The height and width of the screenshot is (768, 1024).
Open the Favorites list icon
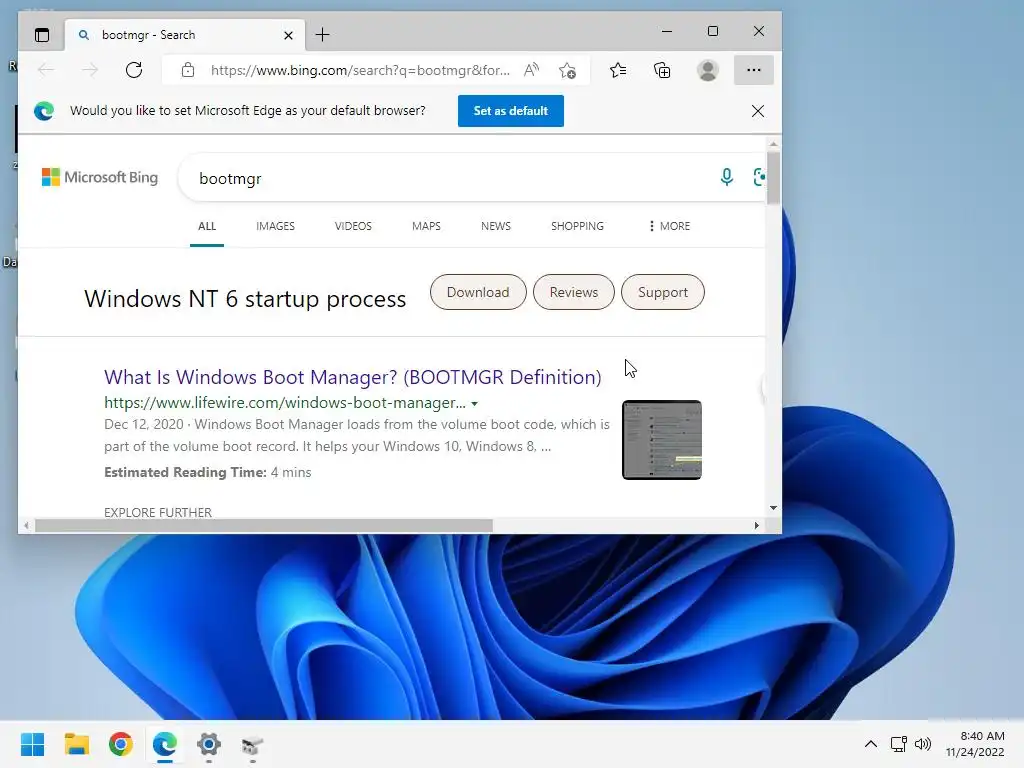618,70
